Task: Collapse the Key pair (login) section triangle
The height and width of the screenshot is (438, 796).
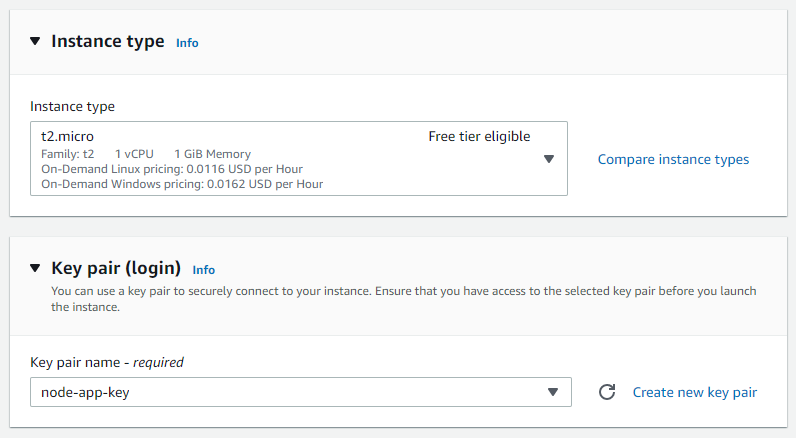Action: click(x=35, y=268)
